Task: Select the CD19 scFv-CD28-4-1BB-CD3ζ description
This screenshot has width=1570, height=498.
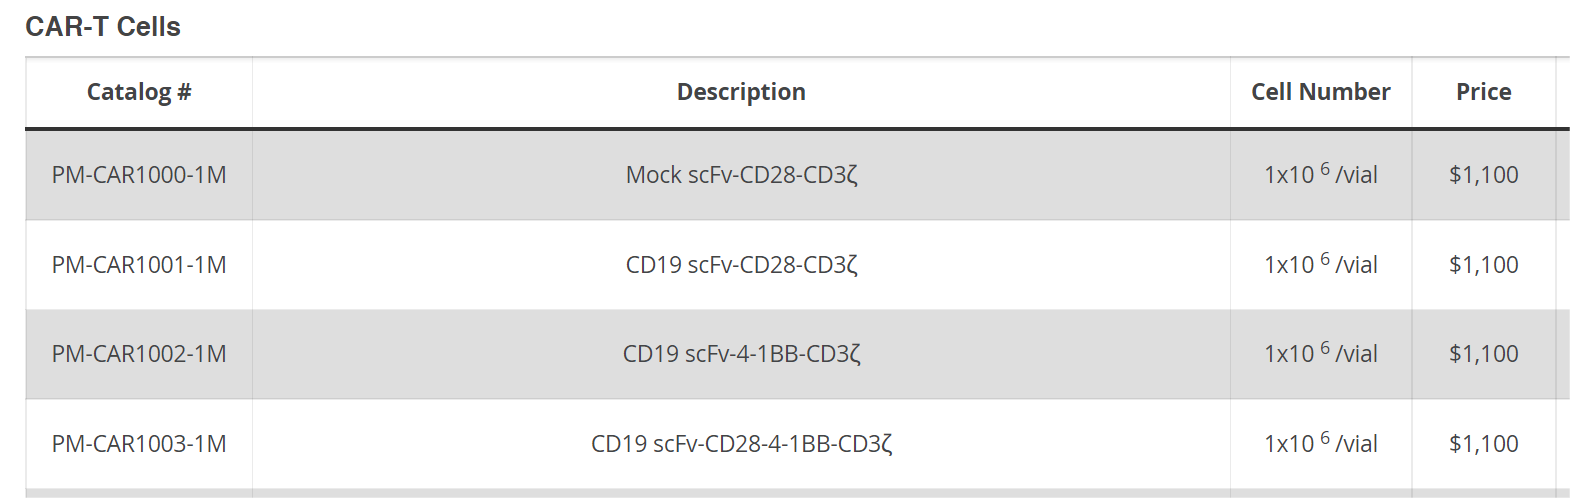Action: (x=741, y=444)
